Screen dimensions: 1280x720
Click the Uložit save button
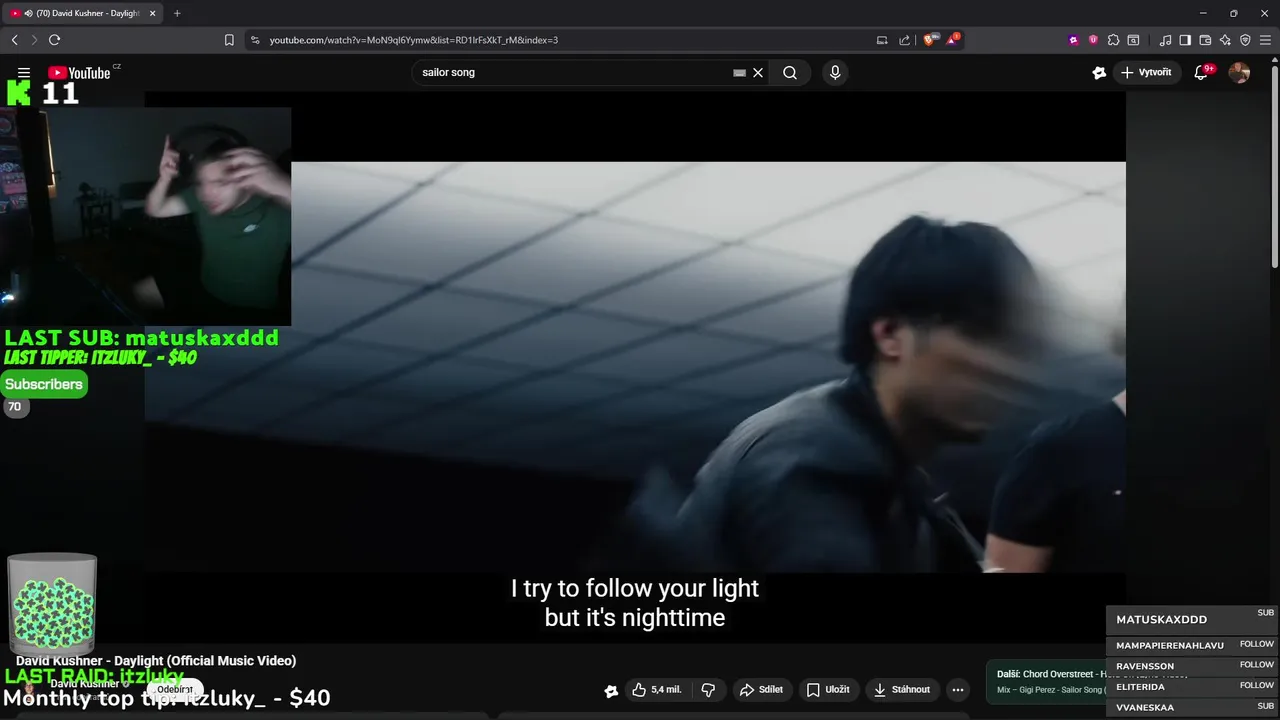pos(828,690)
